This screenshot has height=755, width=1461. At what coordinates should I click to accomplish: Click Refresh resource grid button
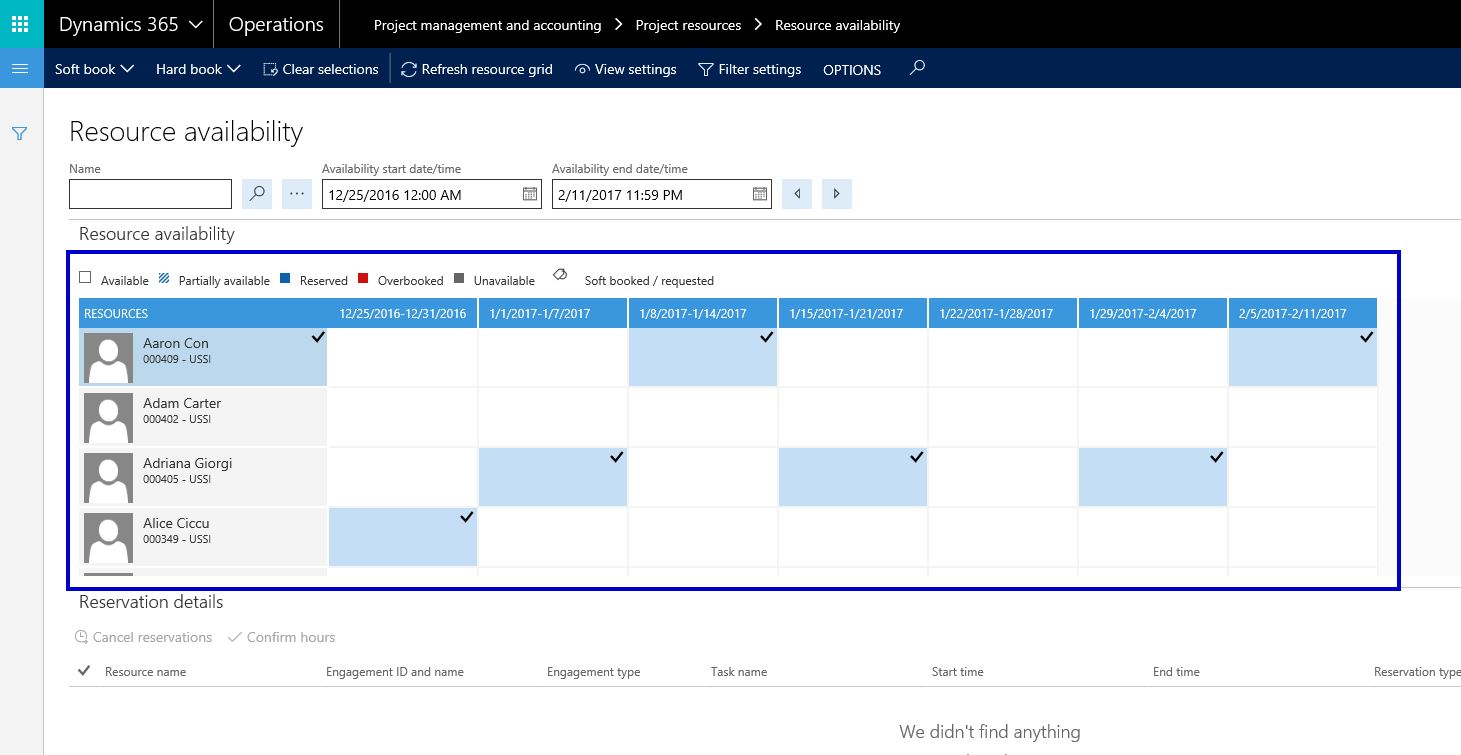click(477, 69)
